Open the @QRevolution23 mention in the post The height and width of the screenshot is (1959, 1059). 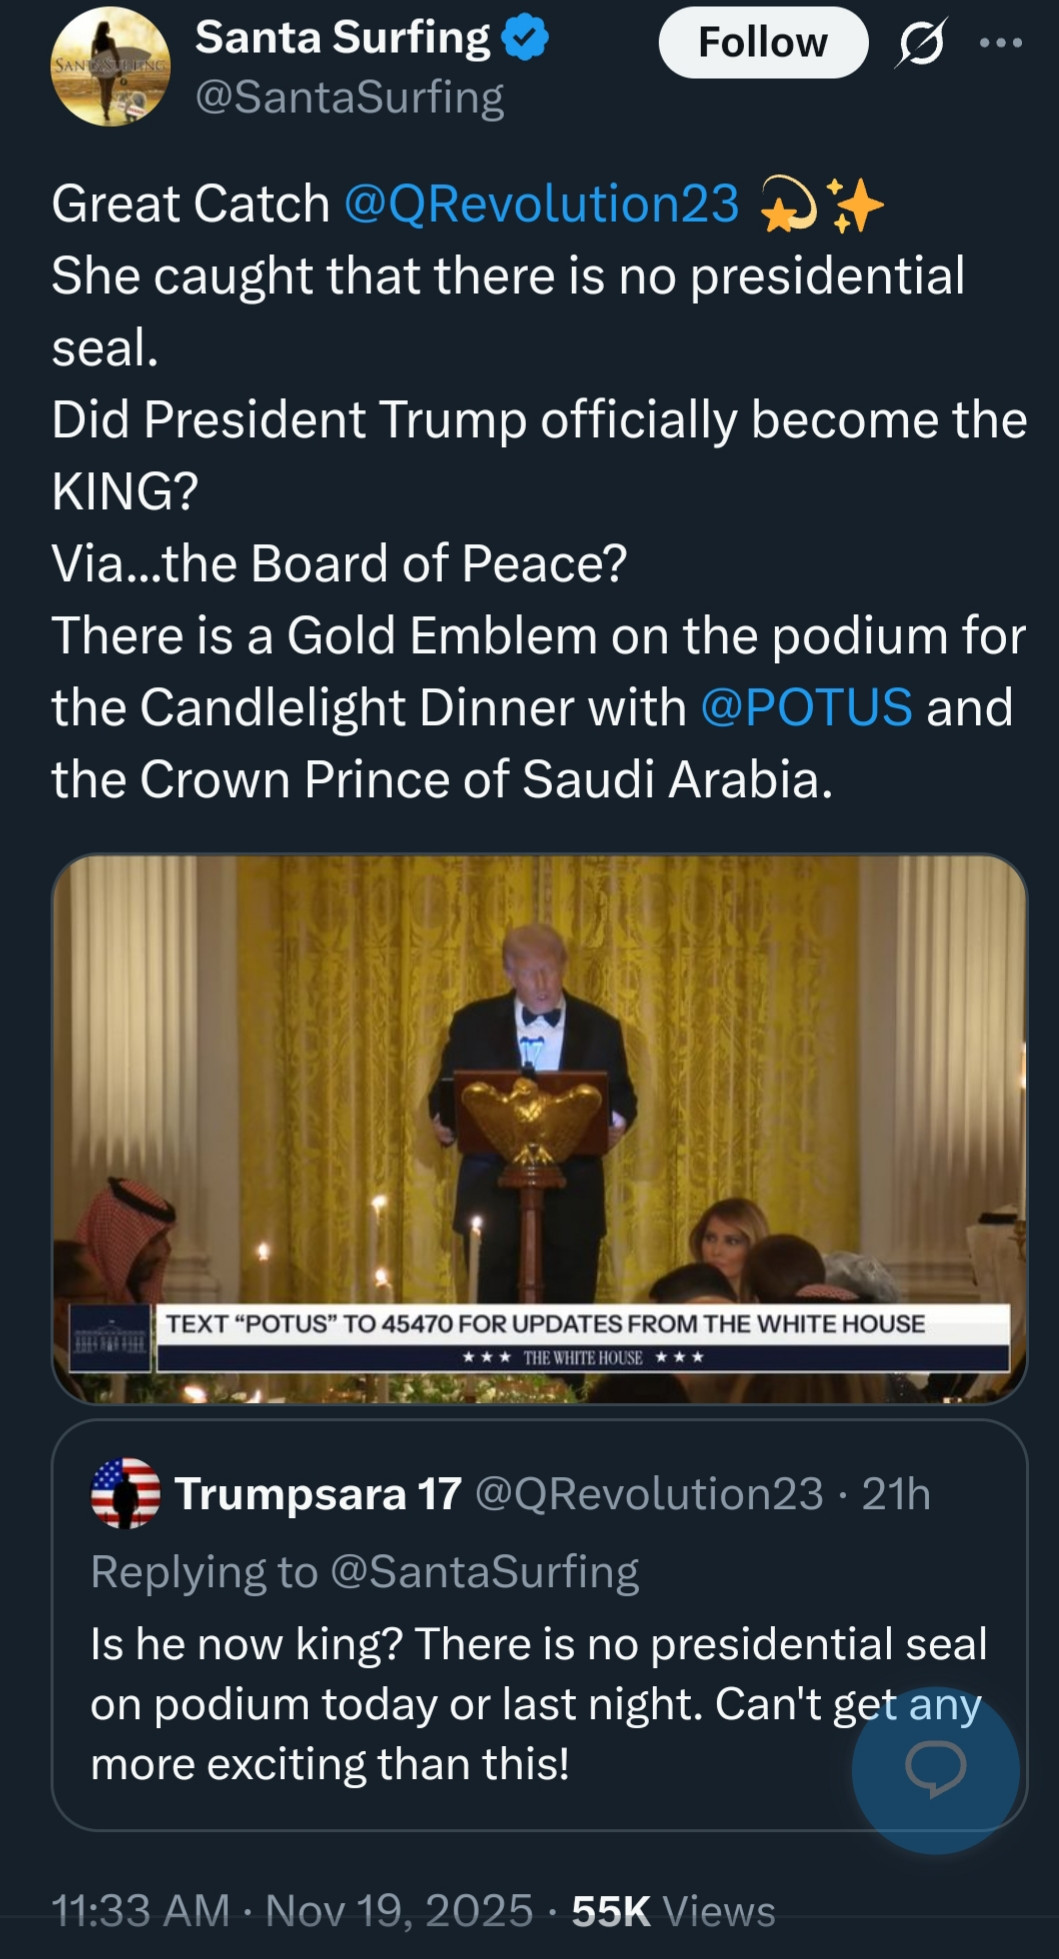pyautogui.click(x=541, y=204)
